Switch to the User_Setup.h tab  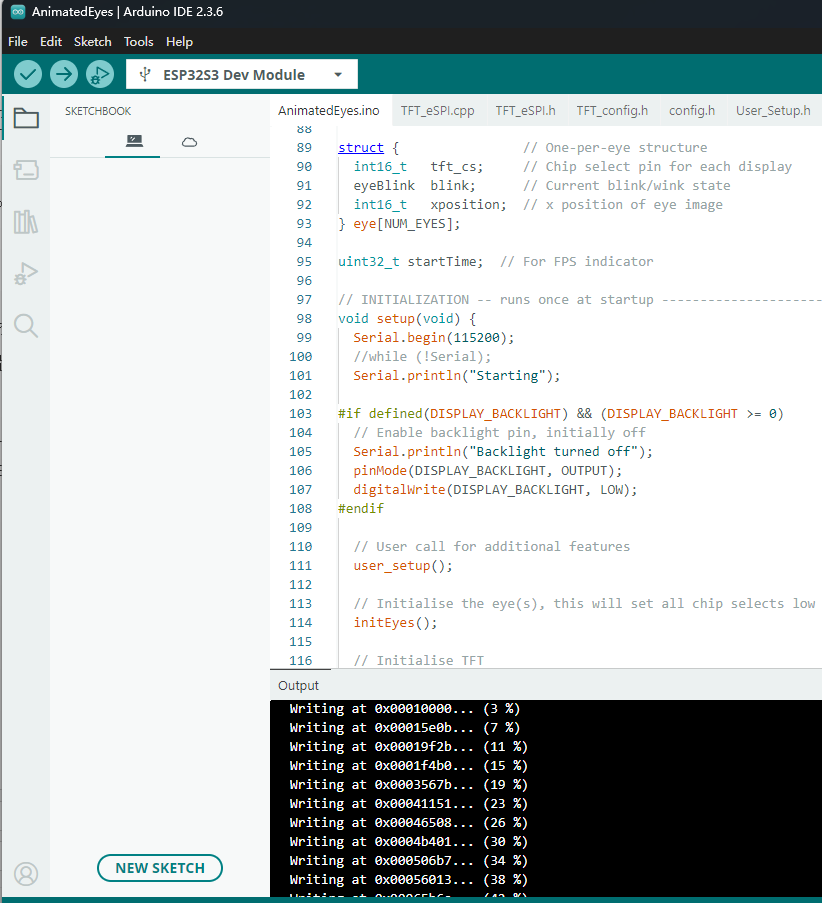click(x=773, y=111)
